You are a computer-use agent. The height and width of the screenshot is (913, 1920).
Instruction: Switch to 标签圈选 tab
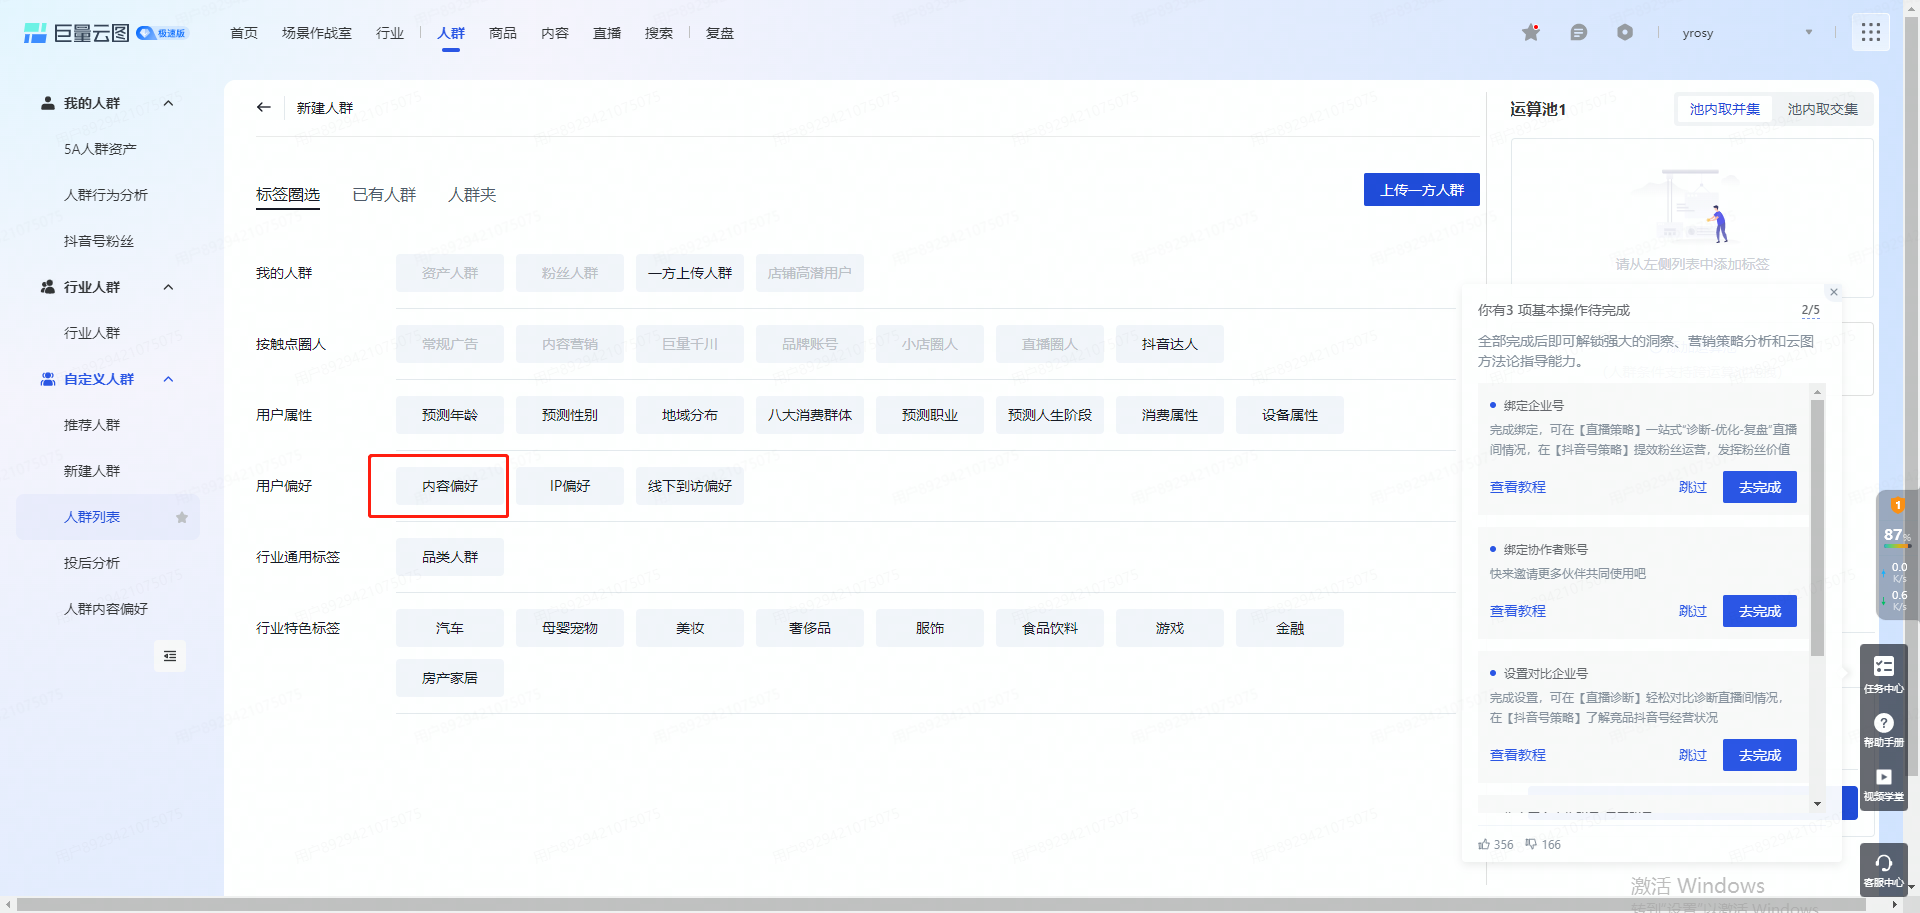[288, 194]
